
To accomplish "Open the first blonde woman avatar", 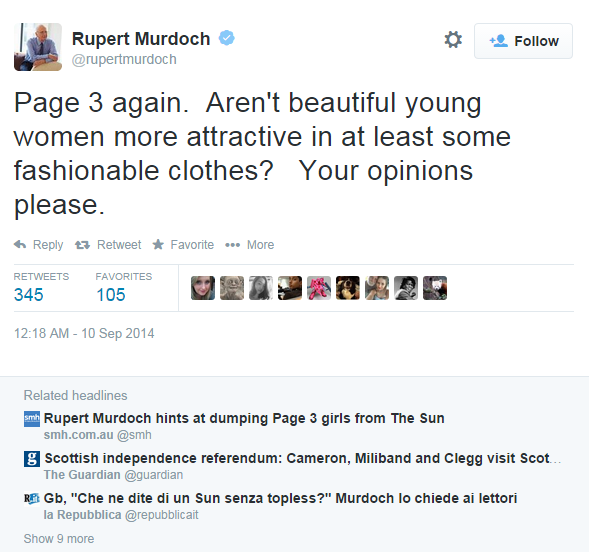I will 203,288.
